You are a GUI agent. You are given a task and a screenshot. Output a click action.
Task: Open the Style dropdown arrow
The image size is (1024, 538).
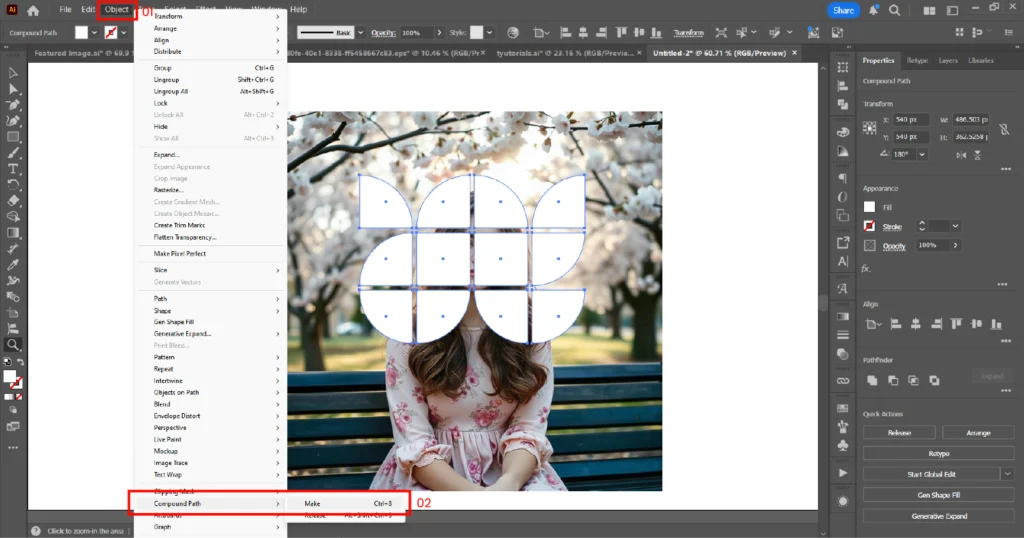[x=489, y=33]
